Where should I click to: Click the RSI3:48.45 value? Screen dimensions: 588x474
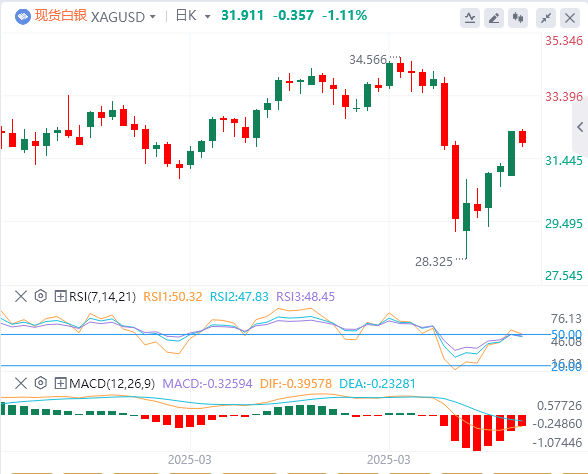(305, 297)
